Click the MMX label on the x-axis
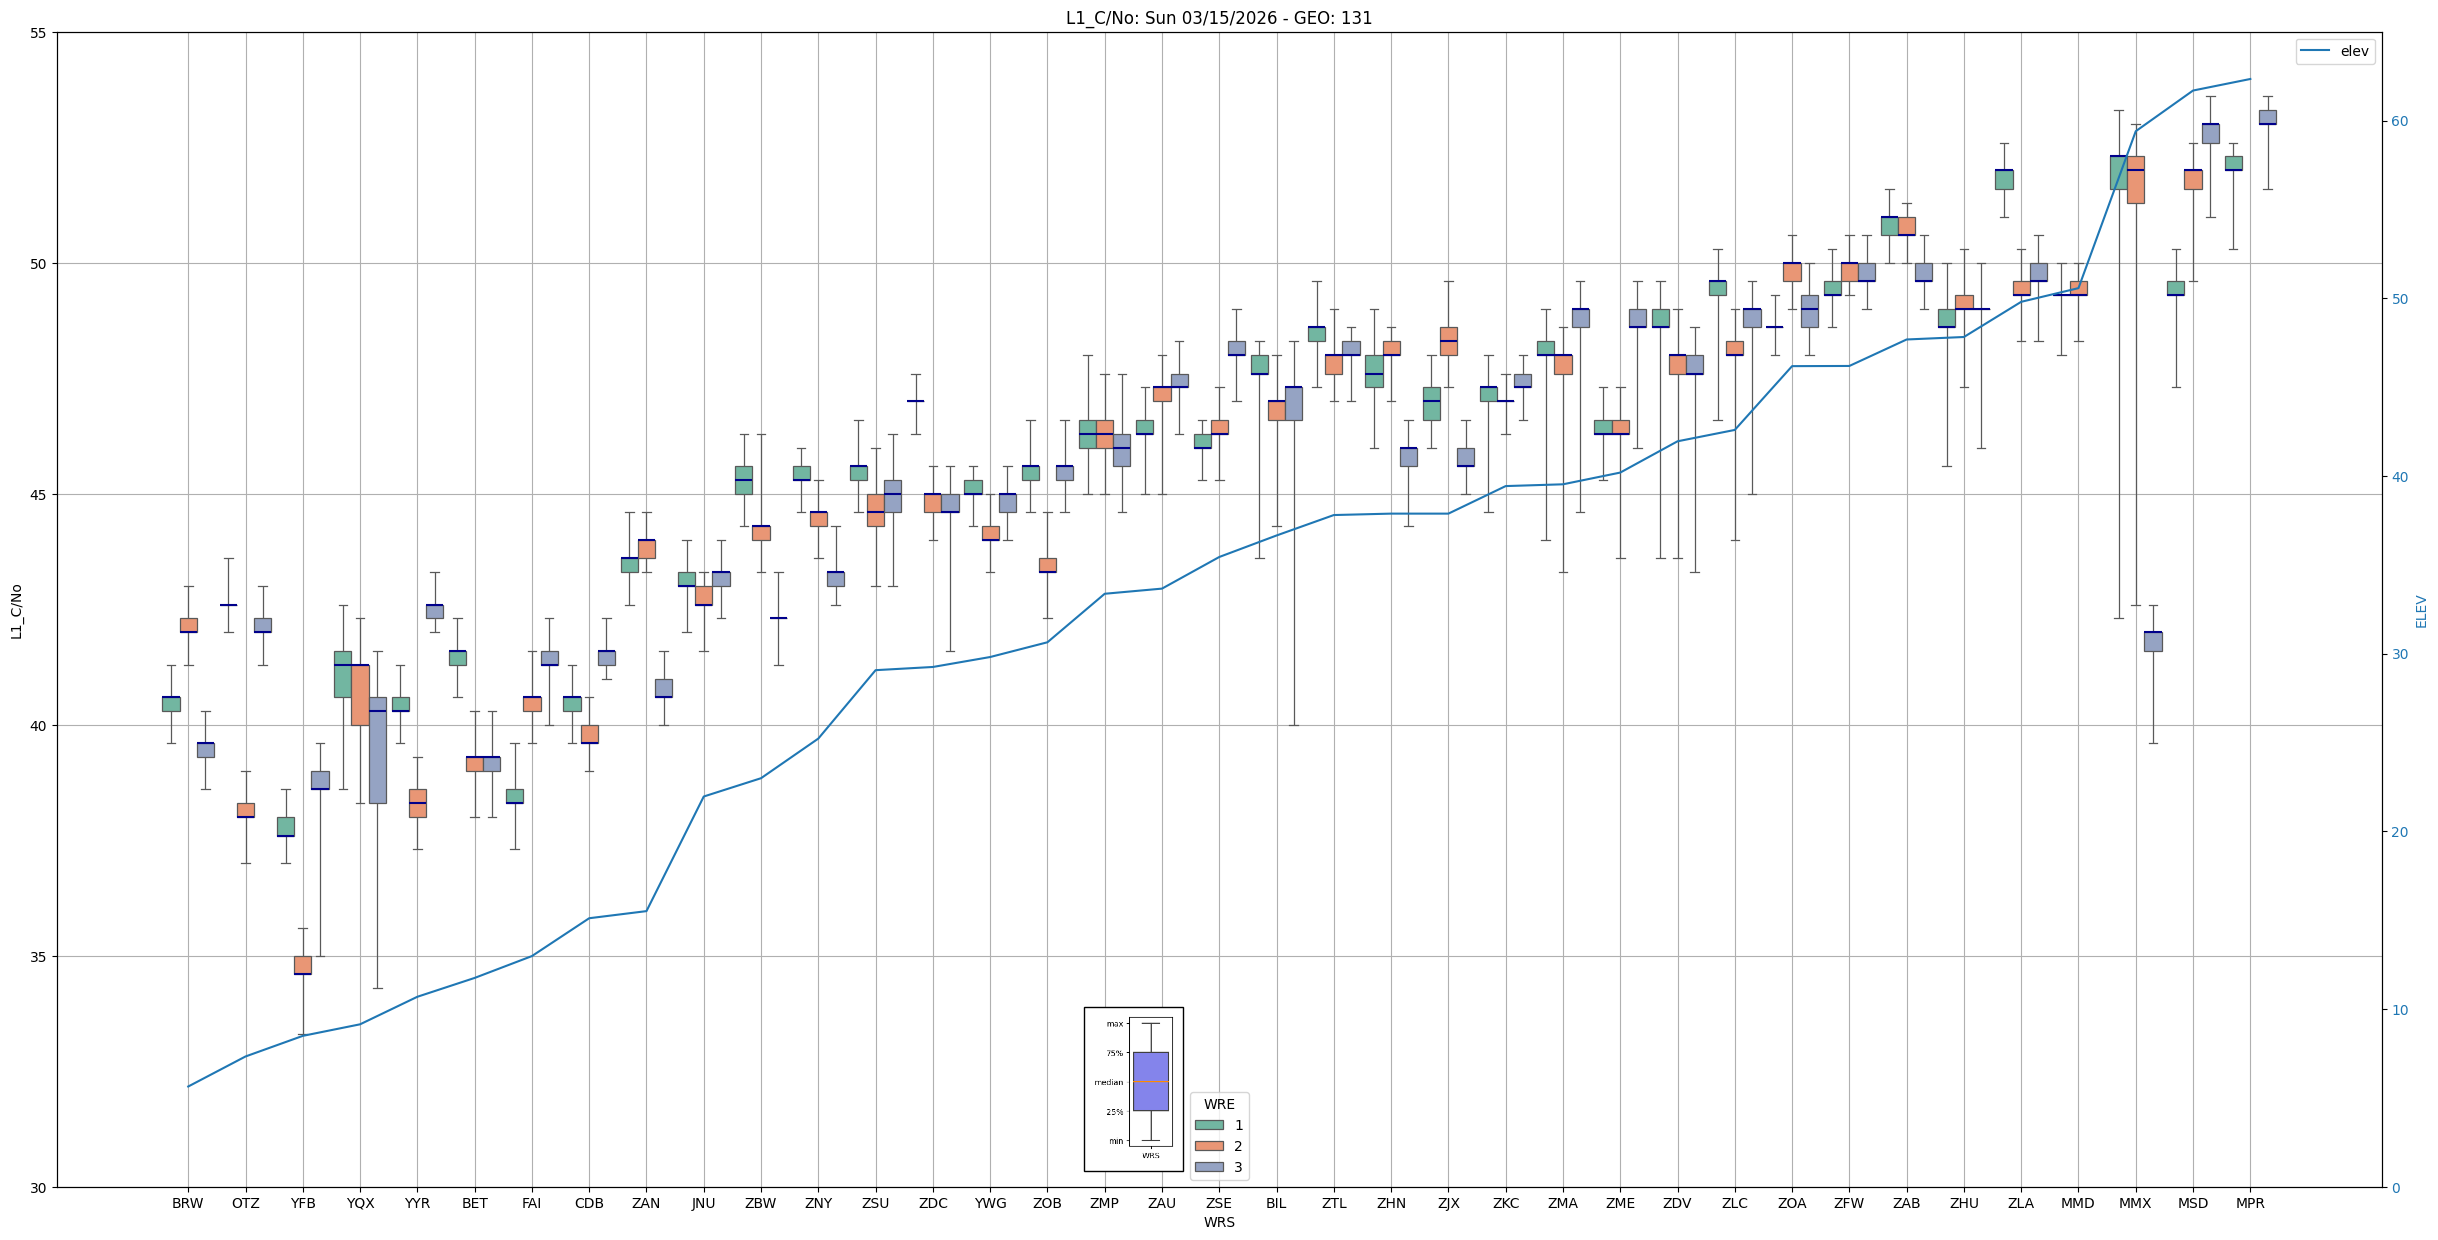The height and width of the screenshot is (1240, 2438). pyautogui.click(x=2135, y=1203)
